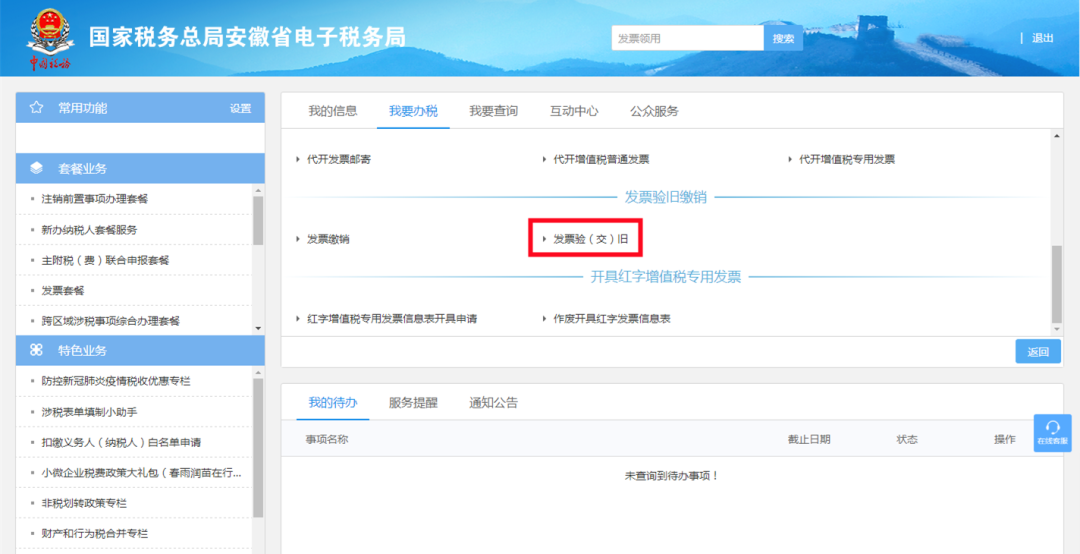Screen dimensions: 1080x554
Task: Click the 特色业务 section header
Action: pos(140,350)
